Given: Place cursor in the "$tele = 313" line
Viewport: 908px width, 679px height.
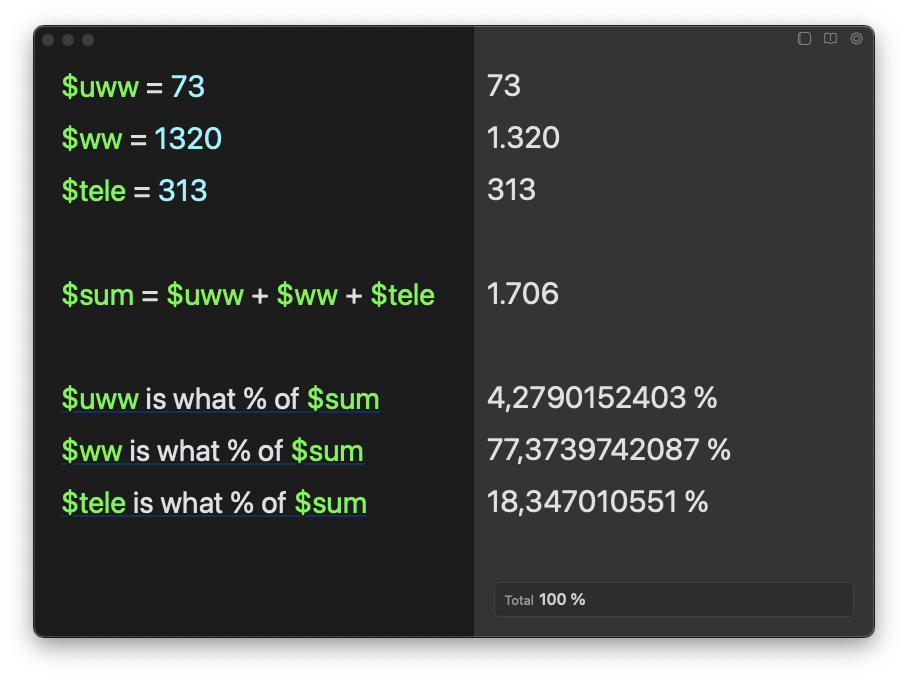Looking at the screenshot, I should (x=134, y=191).
